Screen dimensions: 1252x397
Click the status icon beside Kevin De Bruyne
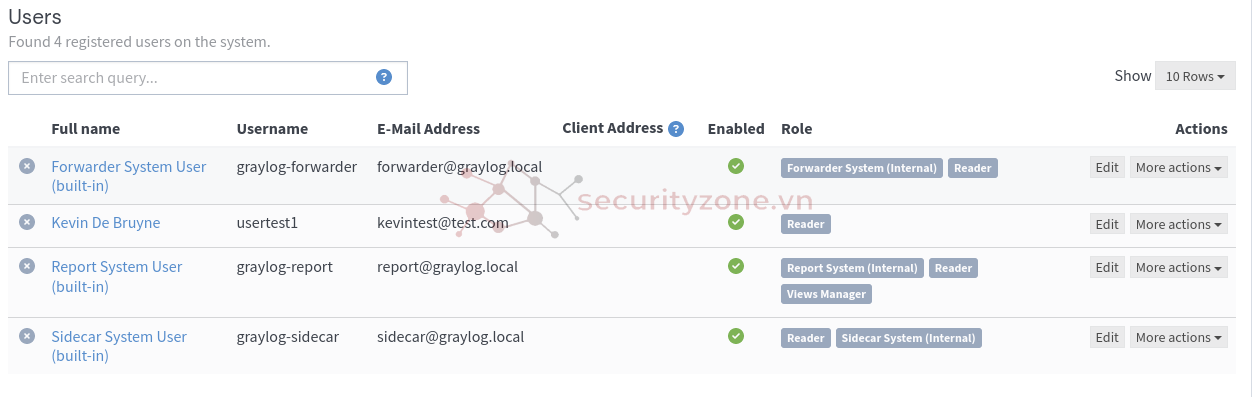point(27,222)
